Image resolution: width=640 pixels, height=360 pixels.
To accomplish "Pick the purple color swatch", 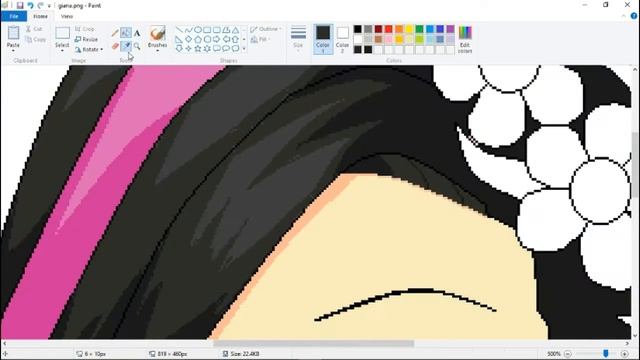I will click(450, 29).
